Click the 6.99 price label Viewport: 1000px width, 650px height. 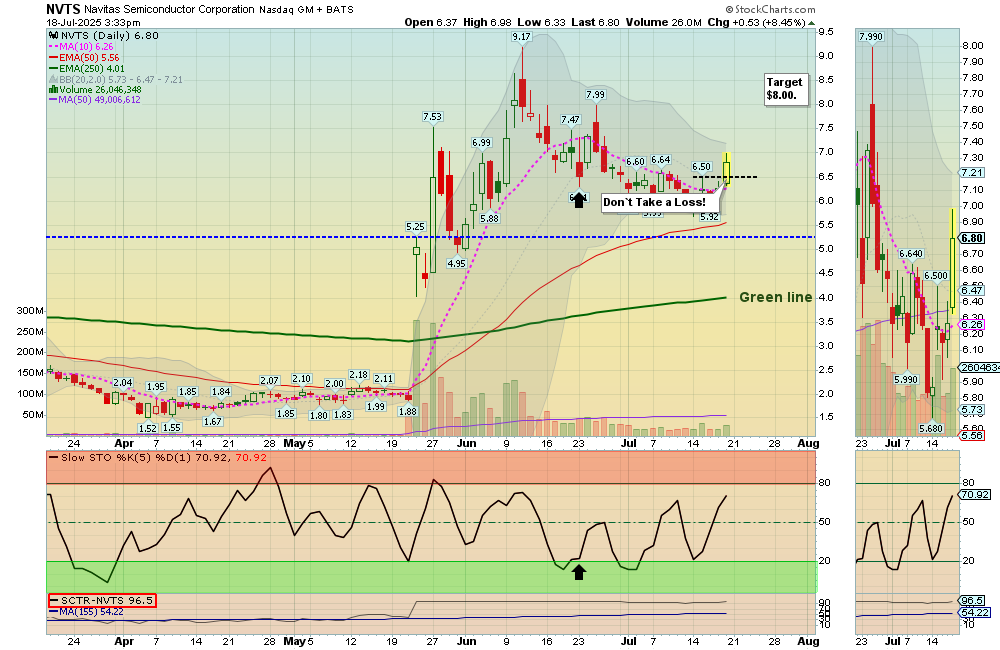click(x=482, y=143)
